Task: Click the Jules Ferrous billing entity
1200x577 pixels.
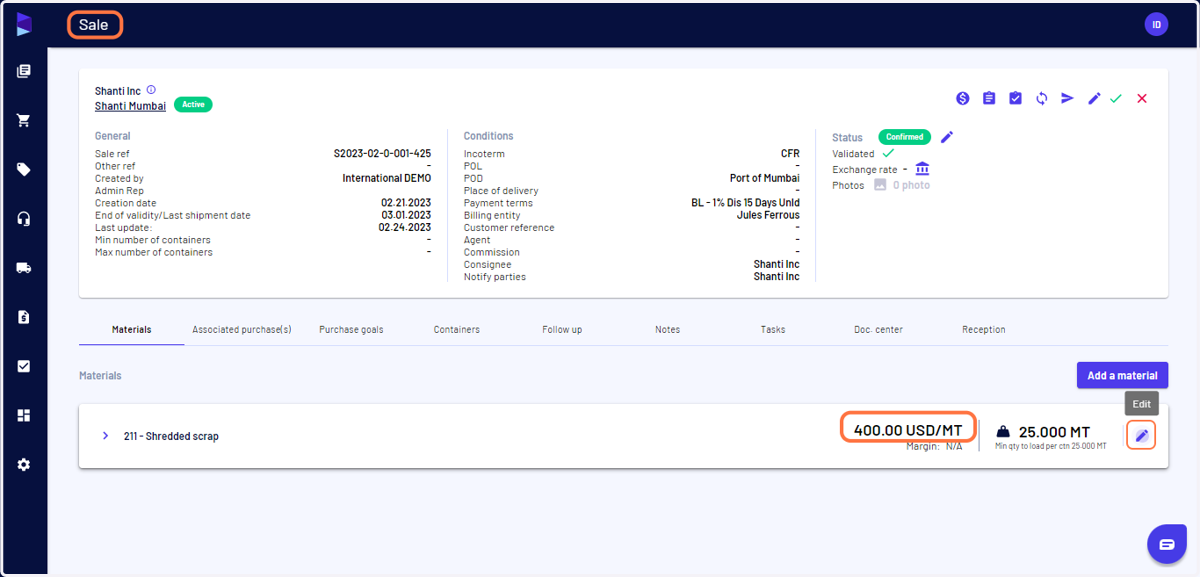Action: (768, 215)
